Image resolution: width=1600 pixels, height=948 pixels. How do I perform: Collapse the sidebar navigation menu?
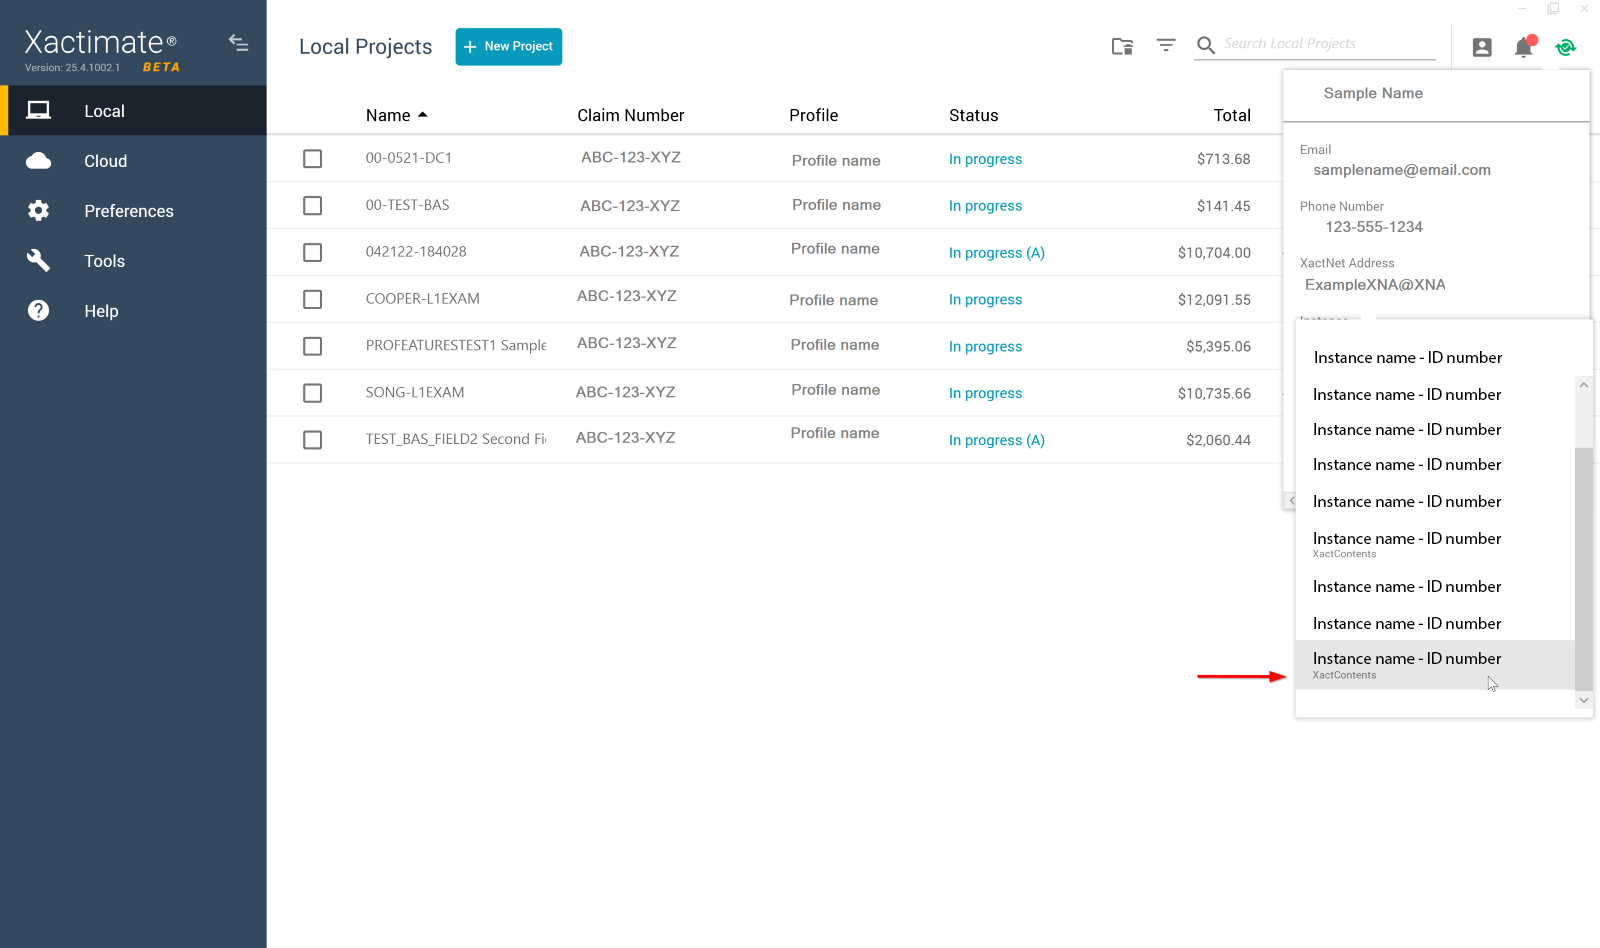[238, 42]
